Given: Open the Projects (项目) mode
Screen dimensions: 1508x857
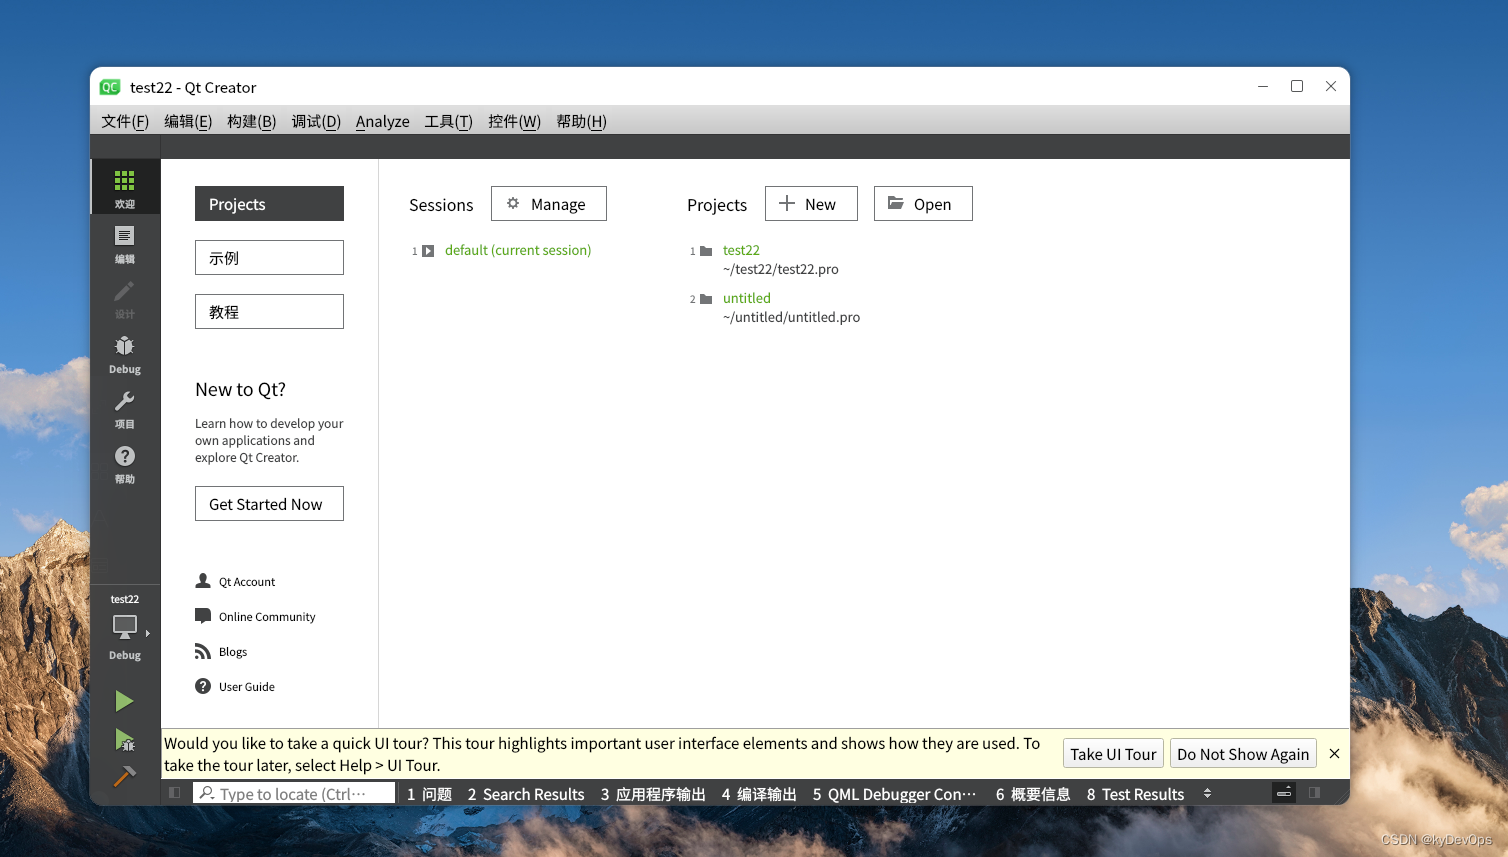Looking at the screenshot, I should coord(124,408).
